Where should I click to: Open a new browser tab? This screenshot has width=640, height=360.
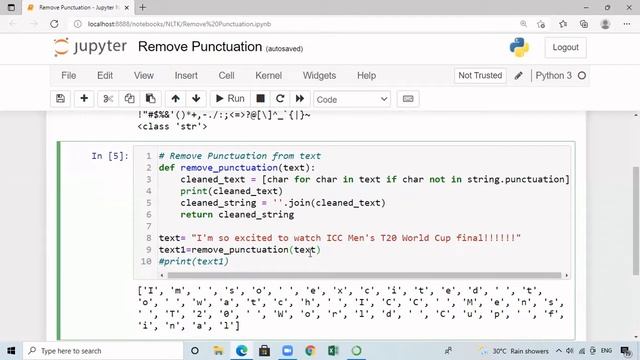click(142, 7)
